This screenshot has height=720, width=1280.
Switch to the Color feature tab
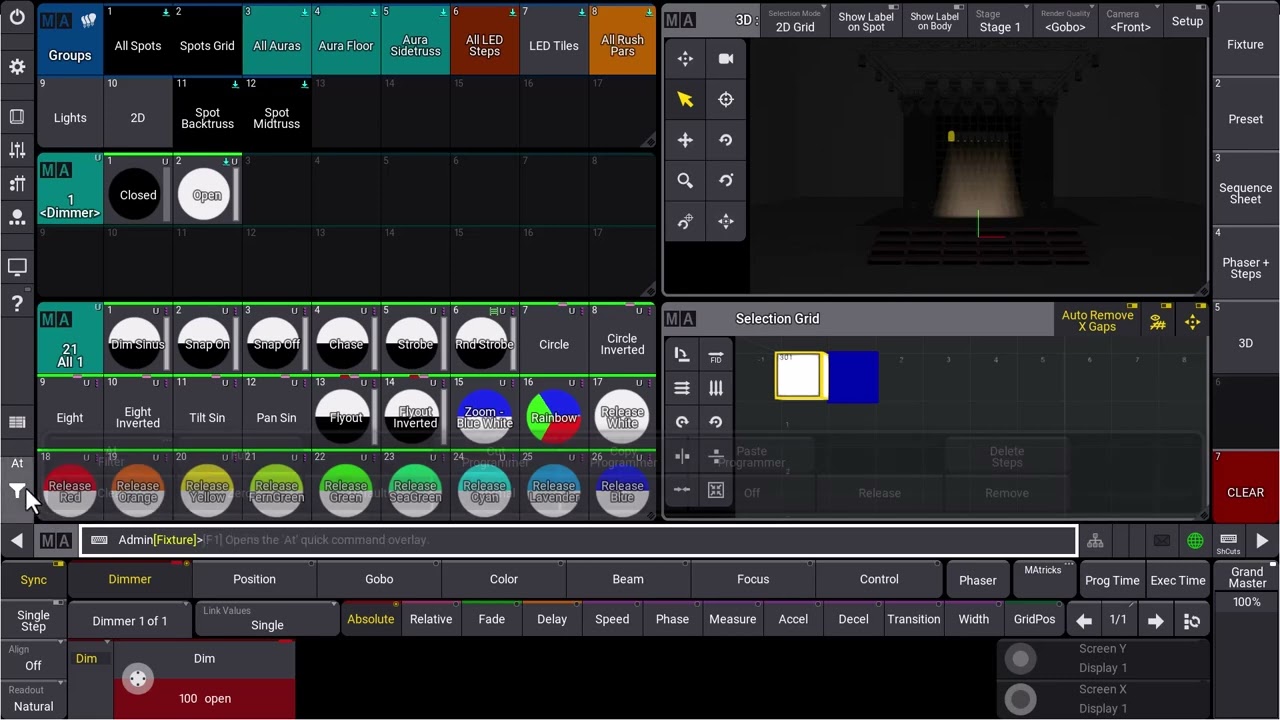(x=504, y=579)
